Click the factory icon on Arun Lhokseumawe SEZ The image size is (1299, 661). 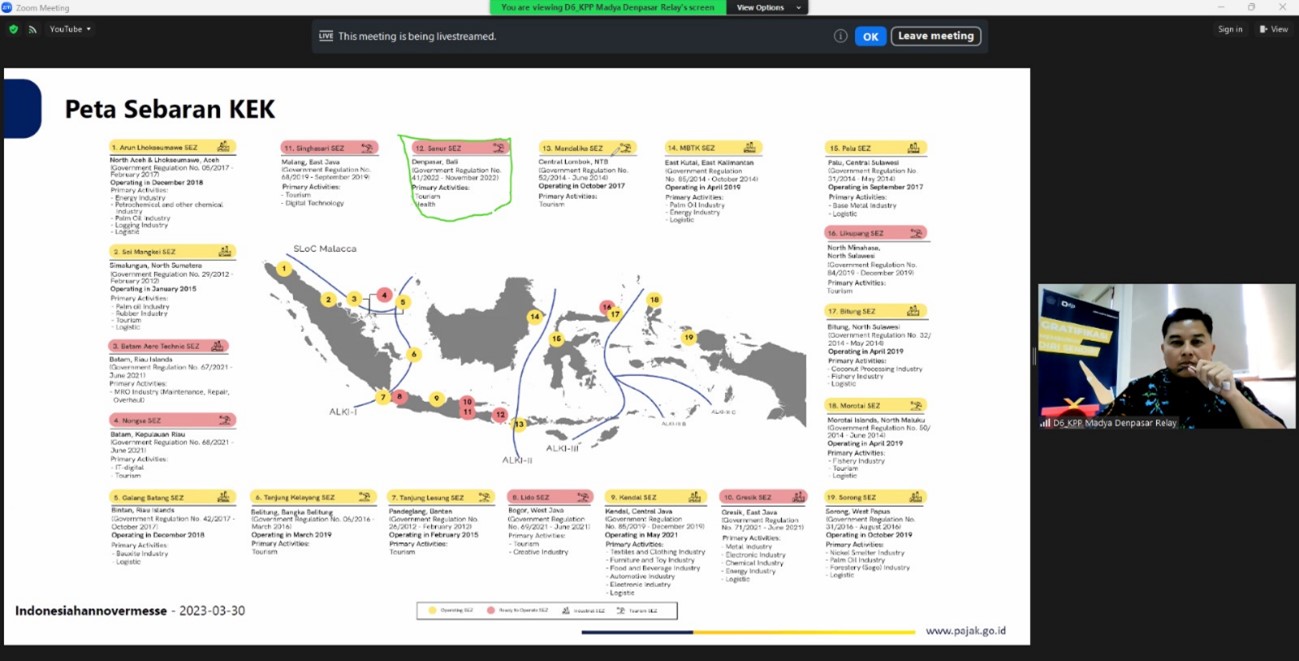tap(223, 147)
